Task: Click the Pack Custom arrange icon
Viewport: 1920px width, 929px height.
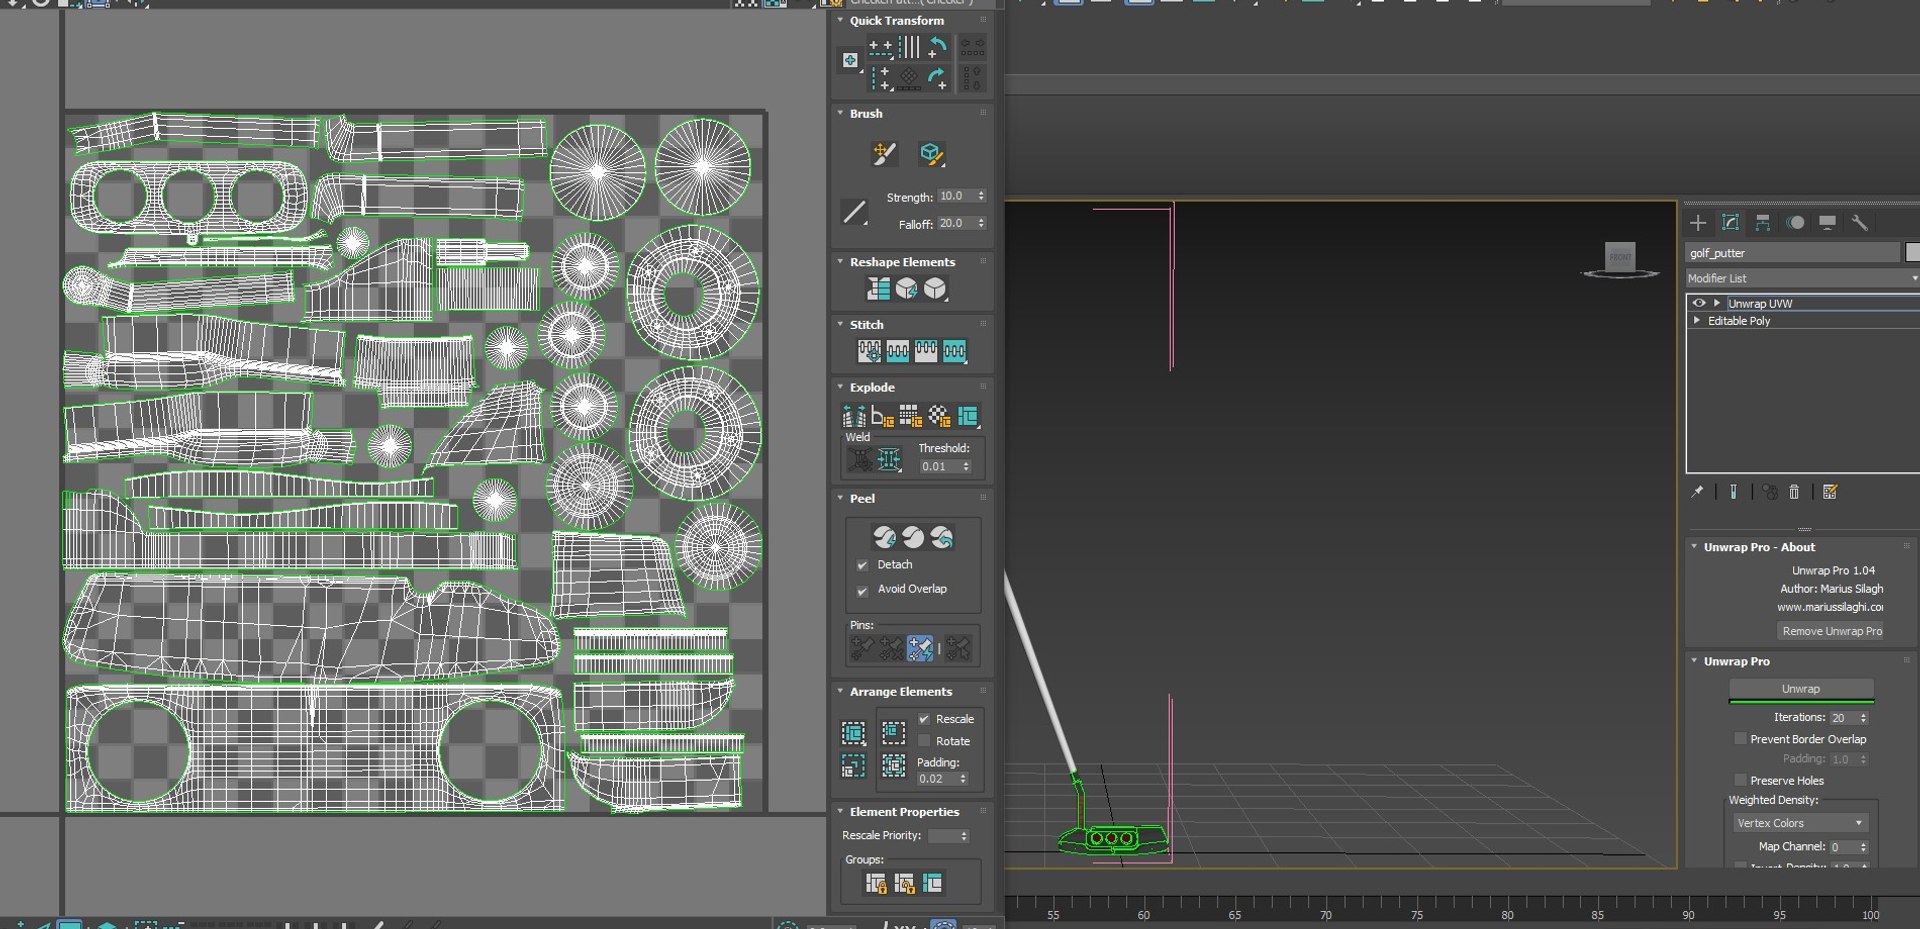Action: click(853, 734)
